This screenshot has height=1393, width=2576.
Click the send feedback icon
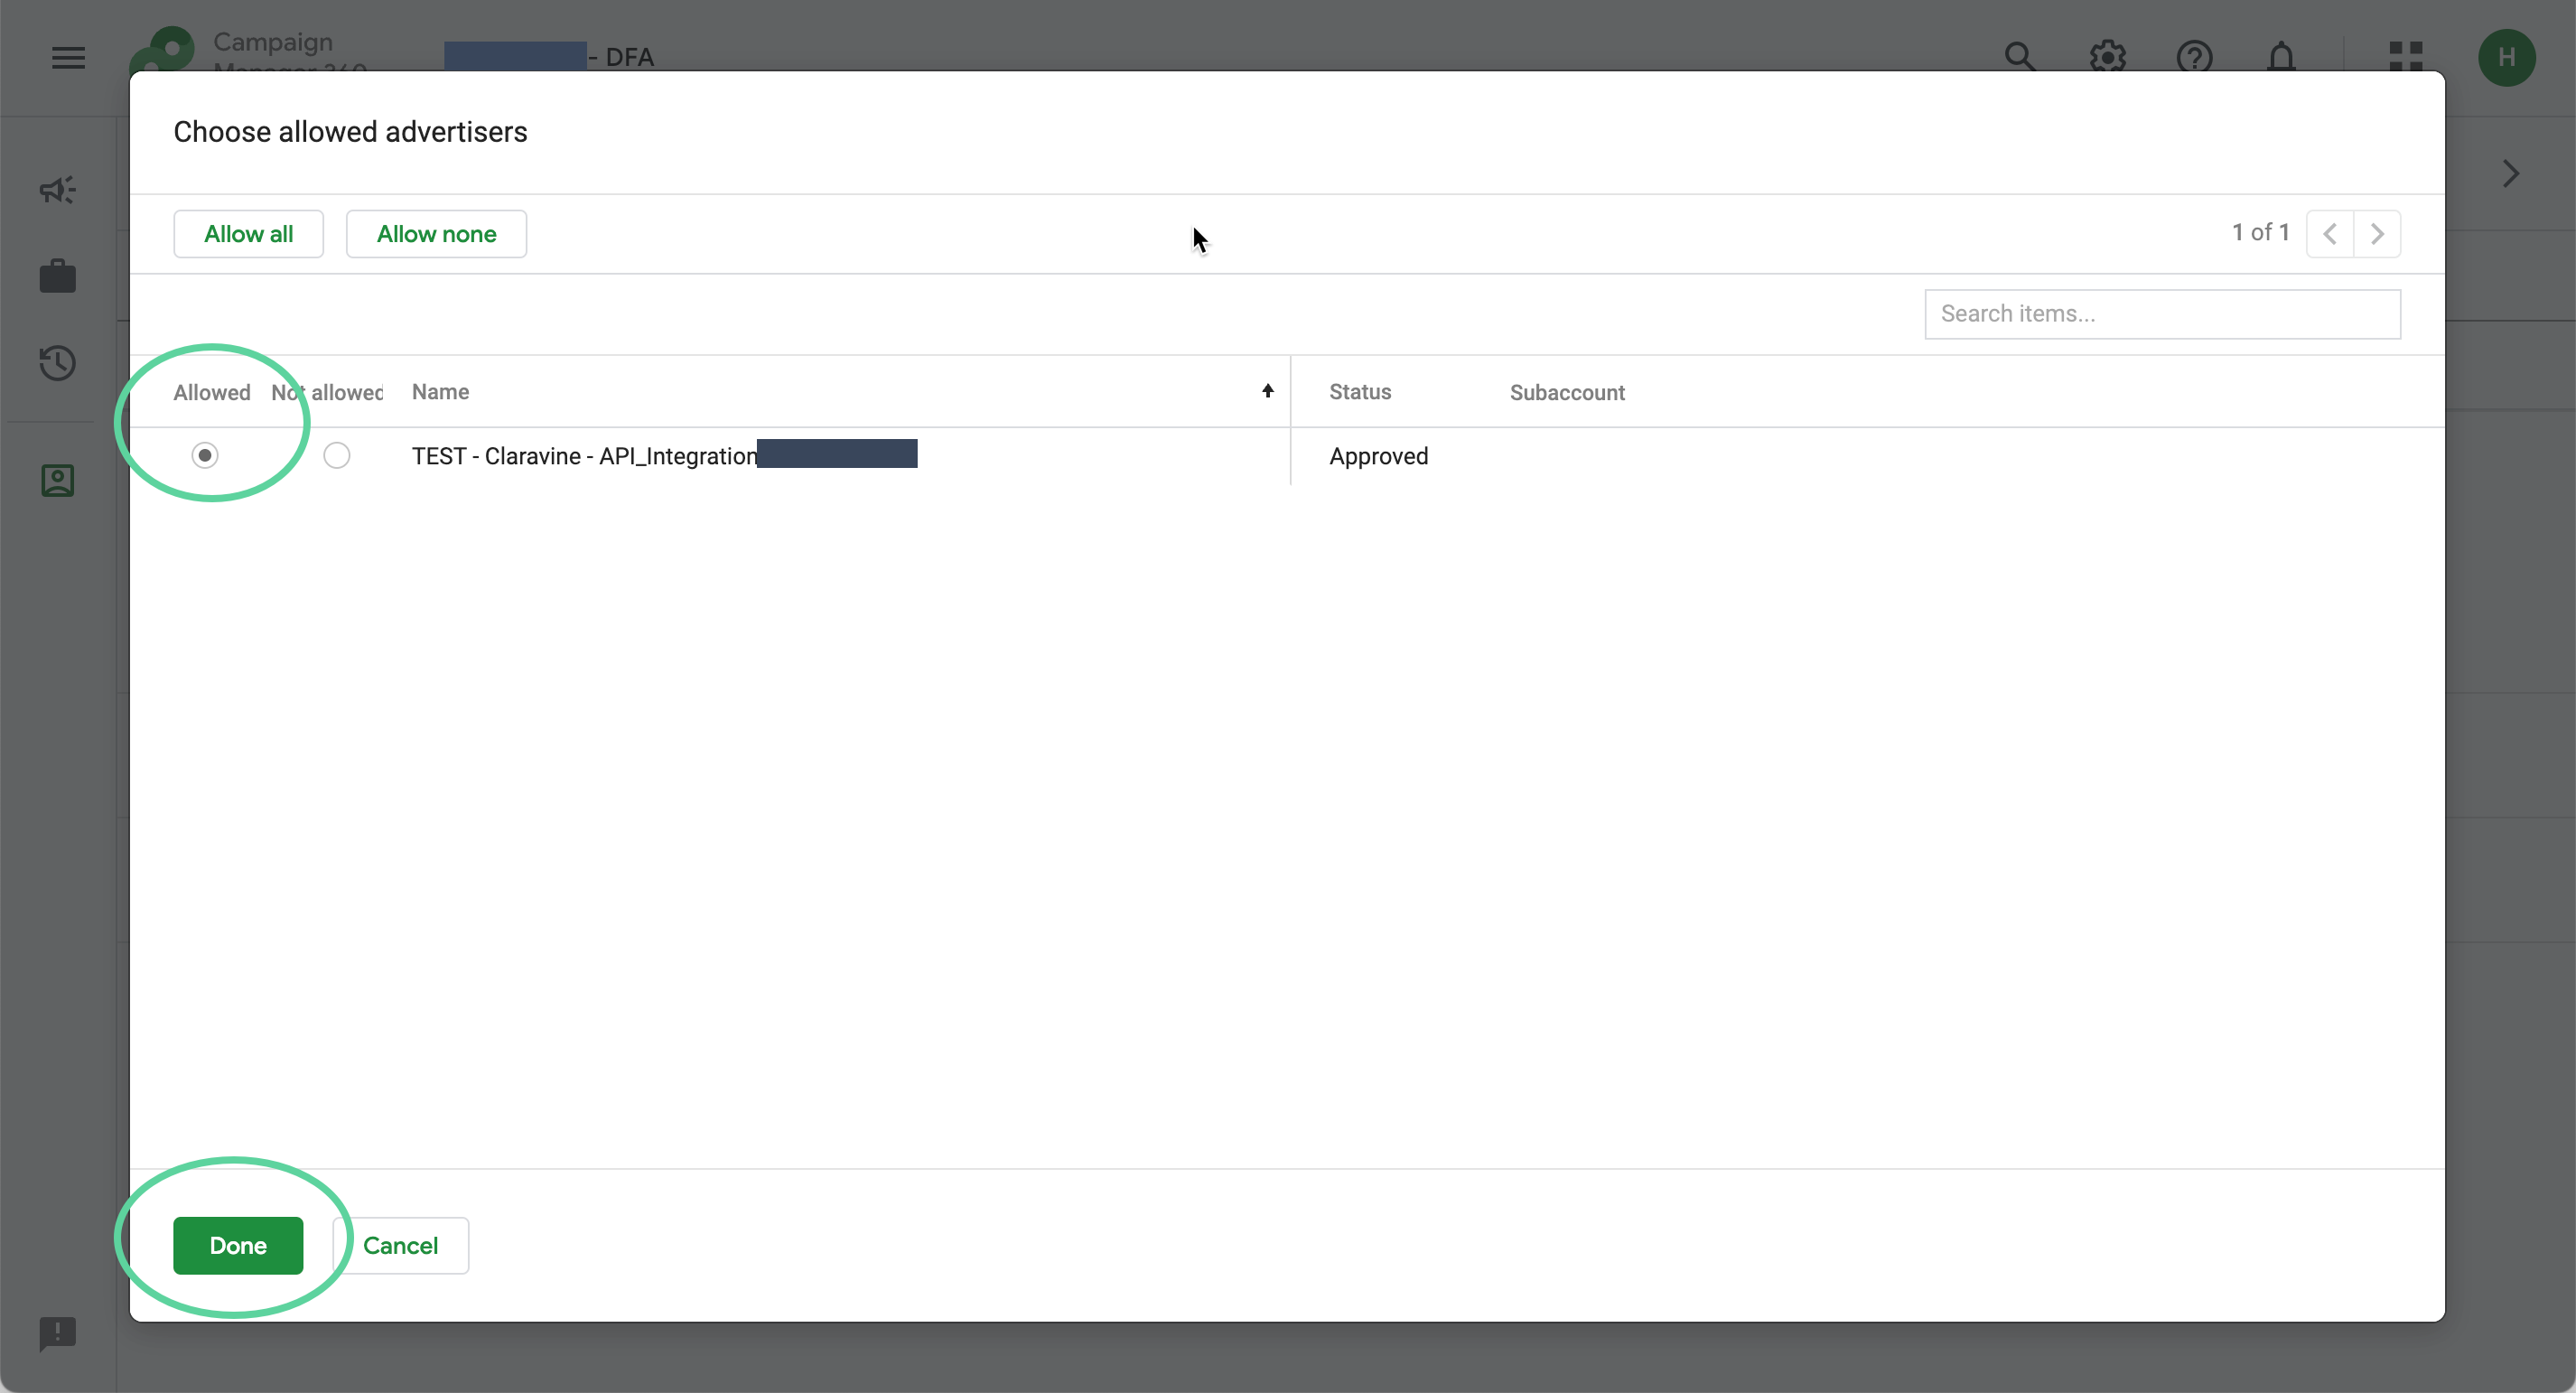coord(58,1333)
